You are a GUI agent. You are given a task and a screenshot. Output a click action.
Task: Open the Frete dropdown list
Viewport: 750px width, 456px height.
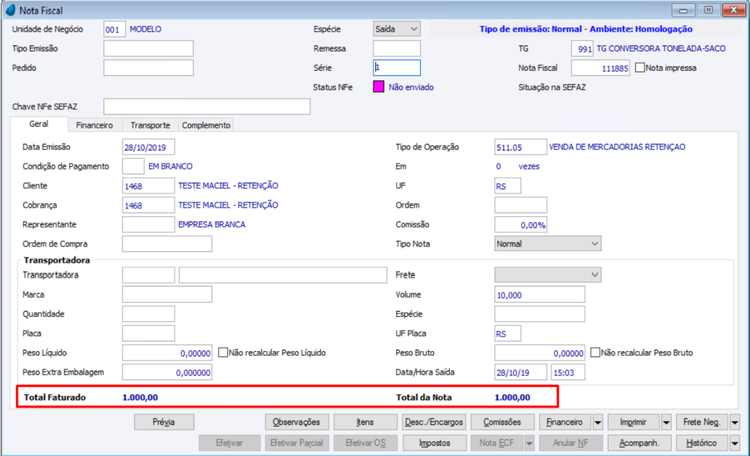548,275
